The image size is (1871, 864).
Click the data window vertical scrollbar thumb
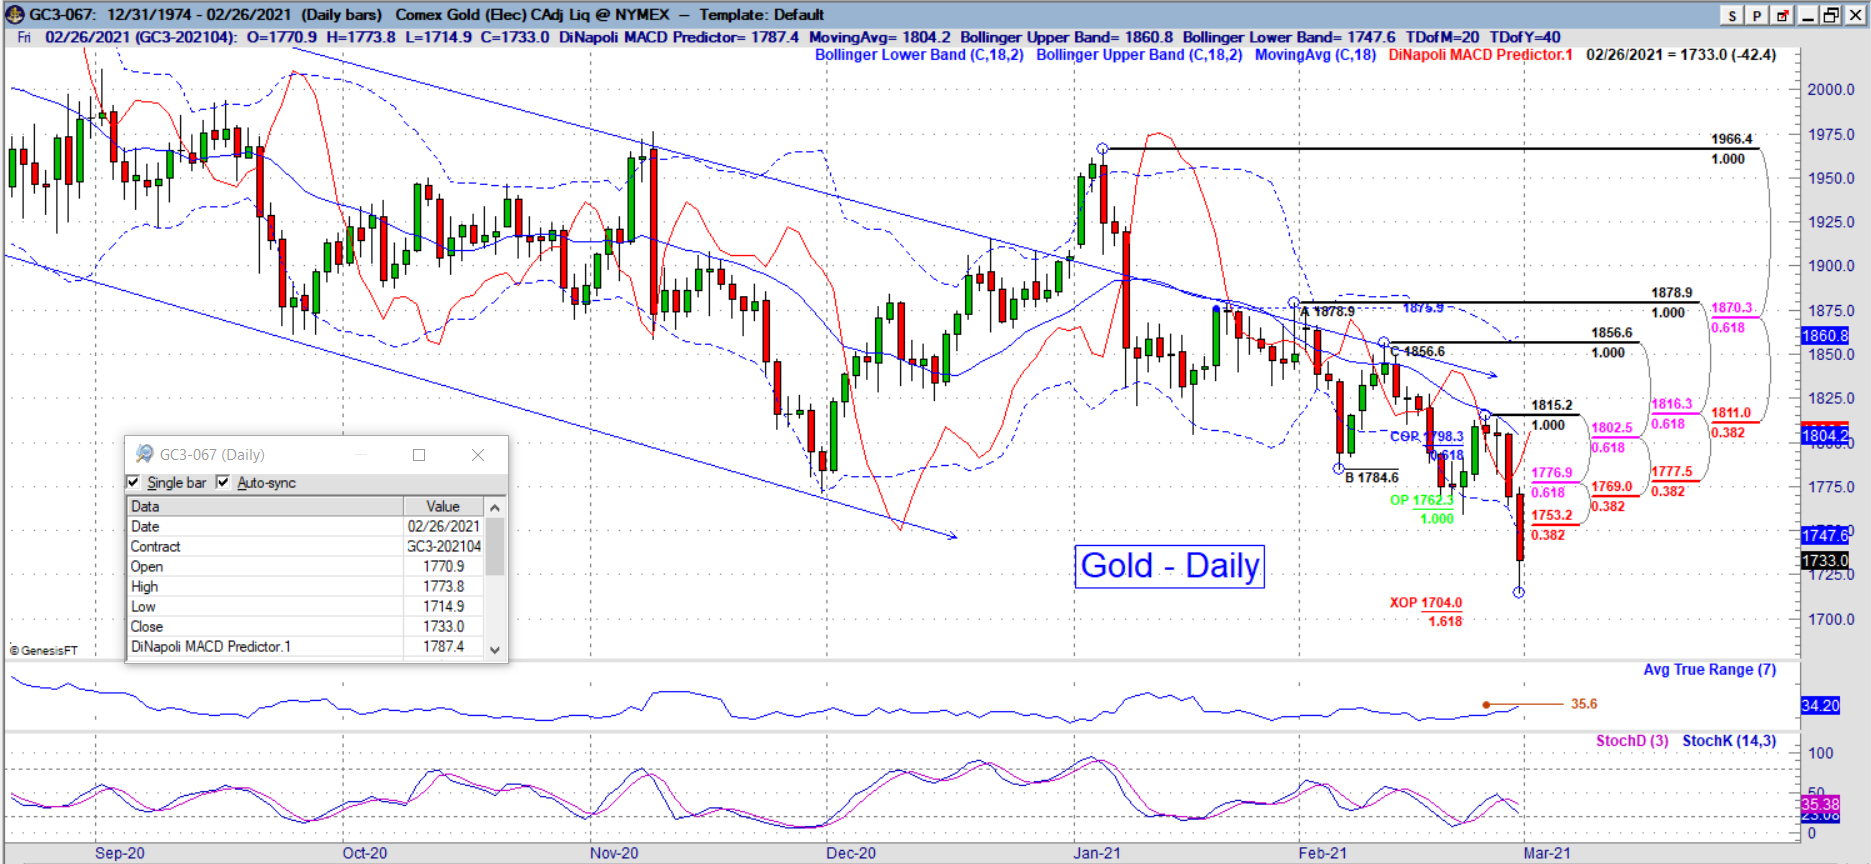[x=494, y=546]
